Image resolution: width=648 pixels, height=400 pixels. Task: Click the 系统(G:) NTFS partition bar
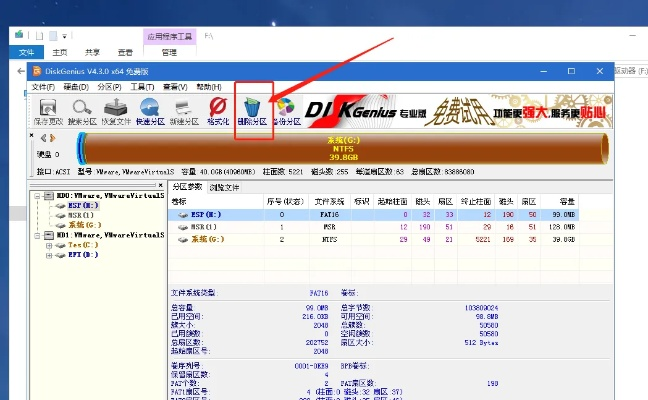343,148
